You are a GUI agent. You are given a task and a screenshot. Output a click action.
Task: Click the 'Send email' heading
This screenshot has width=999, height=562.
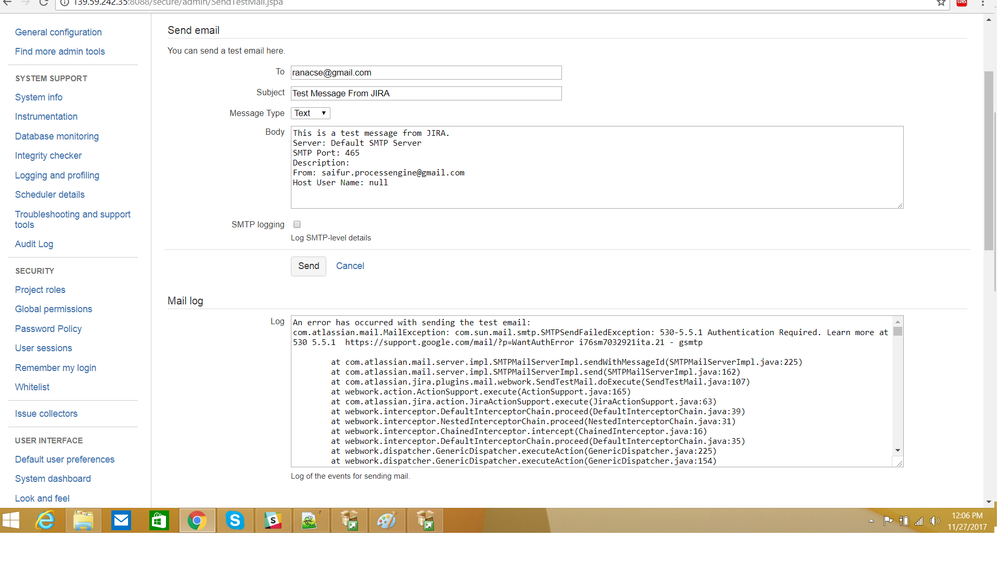[194, 30]
